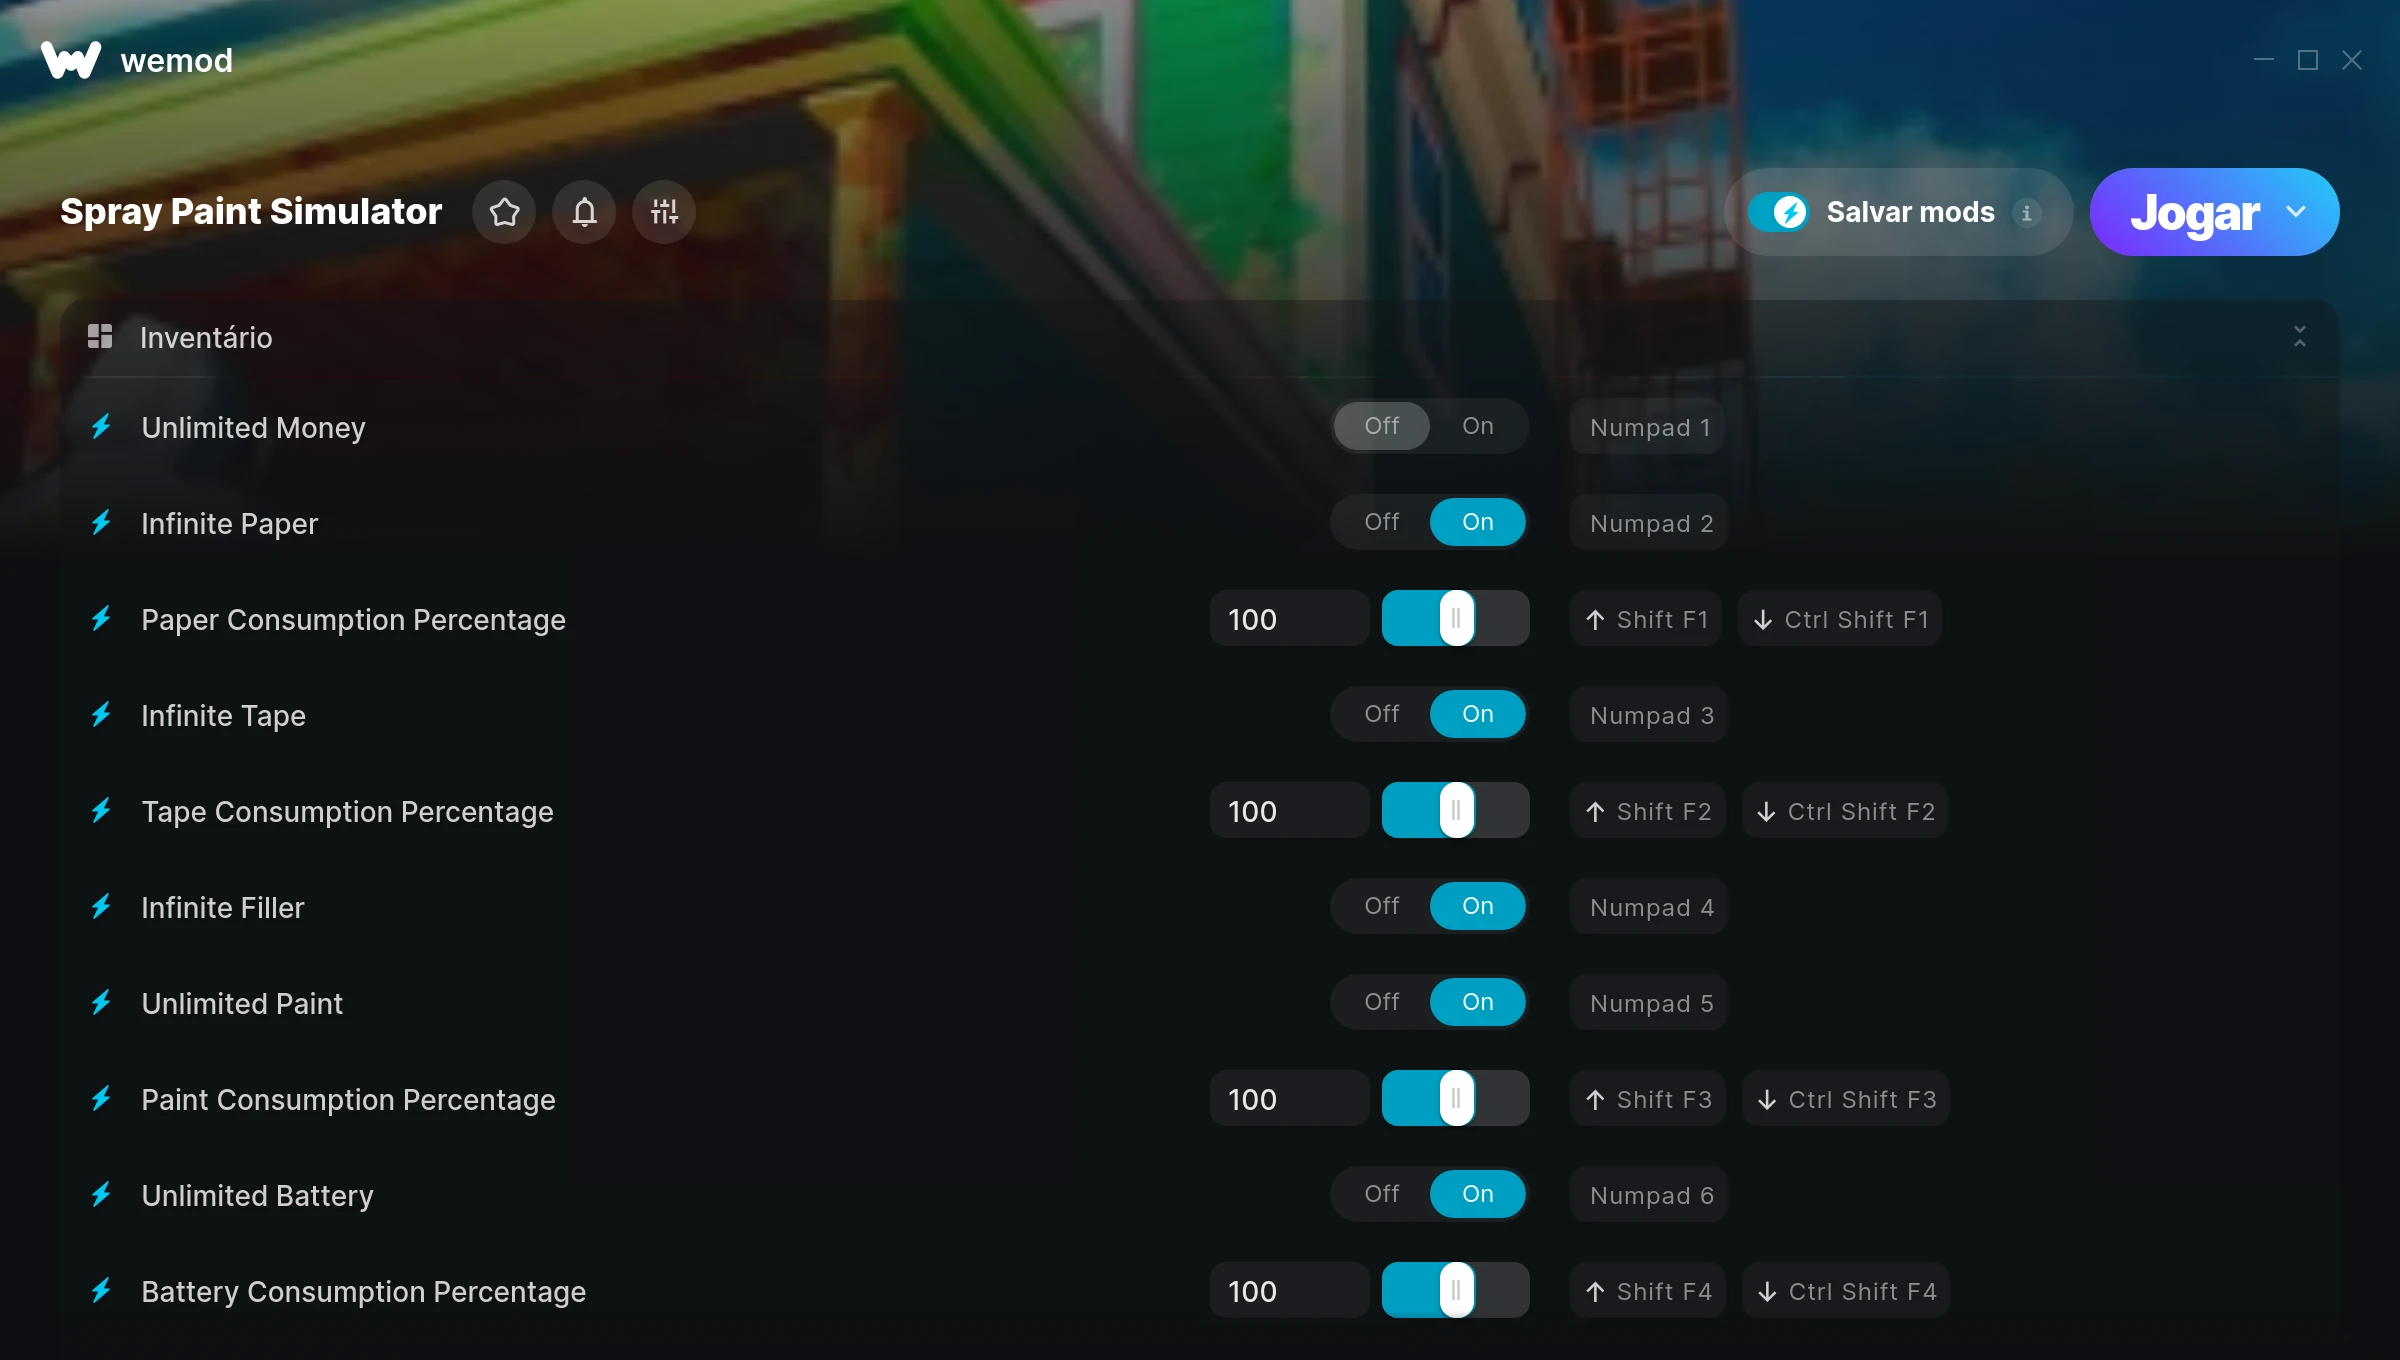Open the mod settings sliders icon
This screenshot has width=2400, height=1360.
pyautogui.click(x=664, y=212)
